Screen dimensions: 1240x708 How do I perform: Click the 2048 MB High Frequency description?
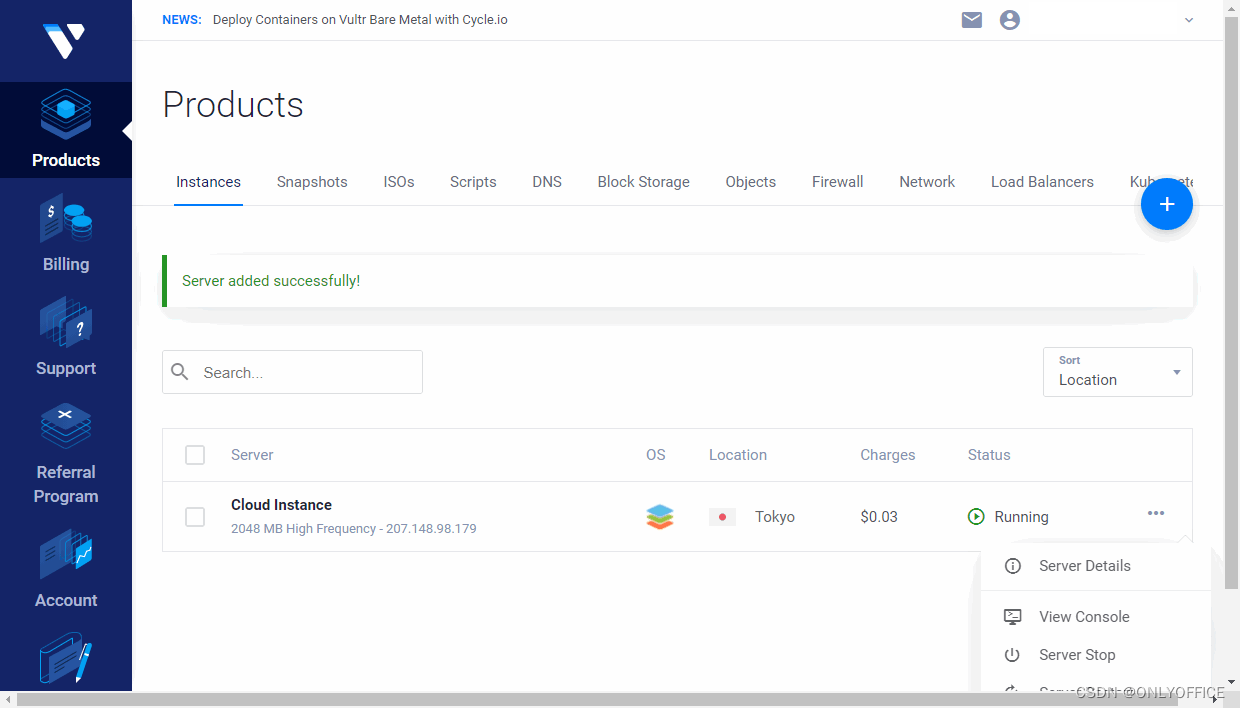click(354, 528)
